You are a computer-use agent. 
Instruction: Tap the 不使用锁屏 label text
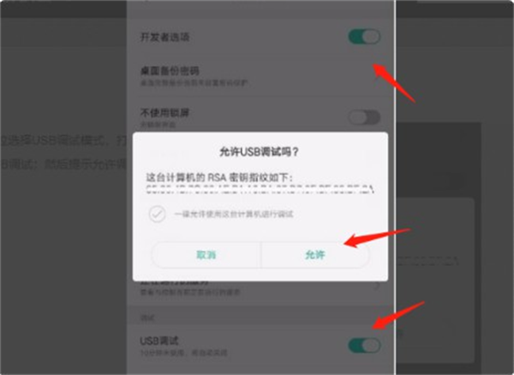click(x=165, y=113)
